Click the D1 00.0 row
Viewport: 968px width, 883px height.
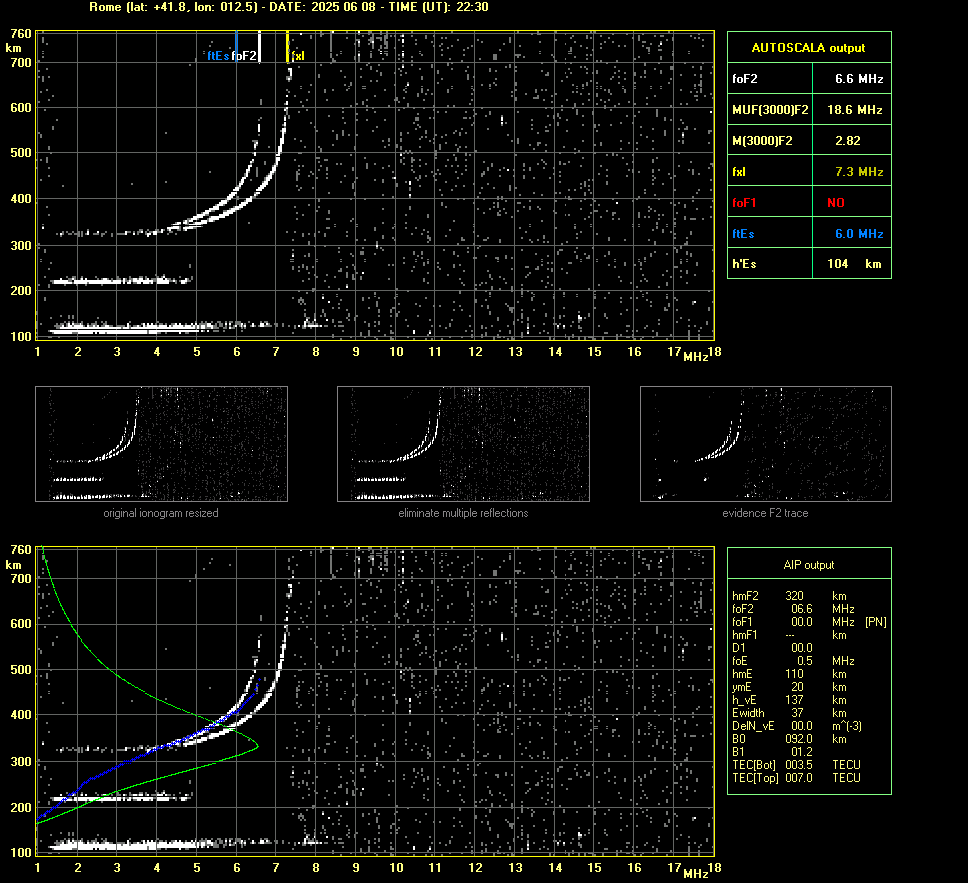(x=772, y=648)
